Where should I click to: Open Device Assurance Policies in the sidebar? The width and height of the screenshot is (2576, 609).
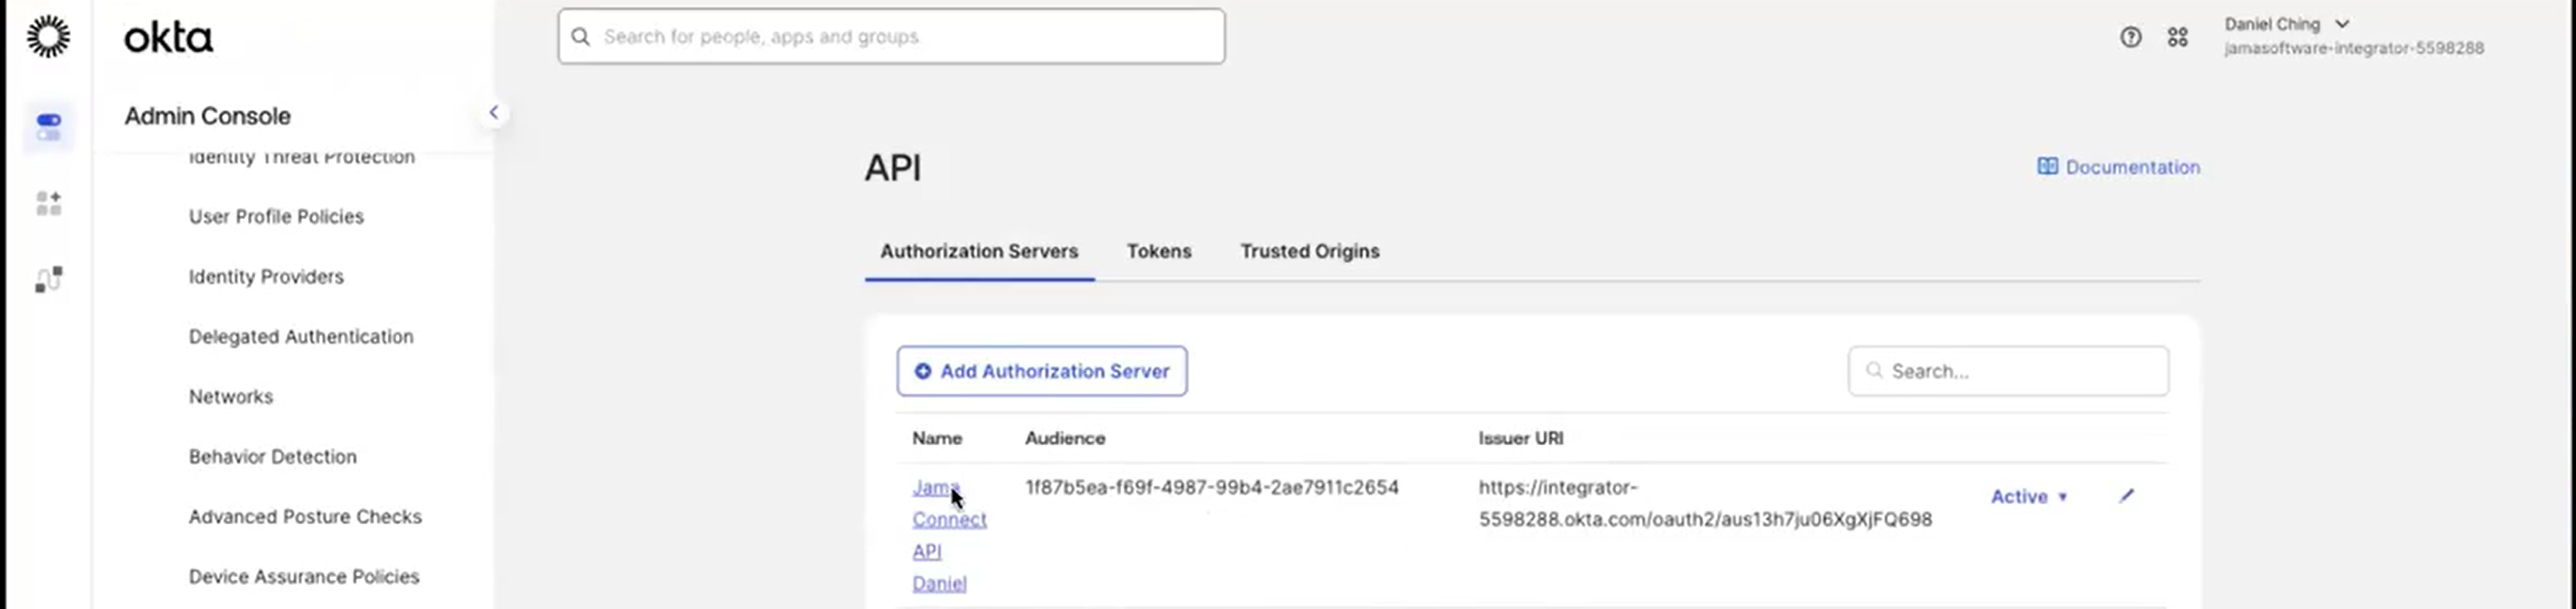(x=304, y=577)
